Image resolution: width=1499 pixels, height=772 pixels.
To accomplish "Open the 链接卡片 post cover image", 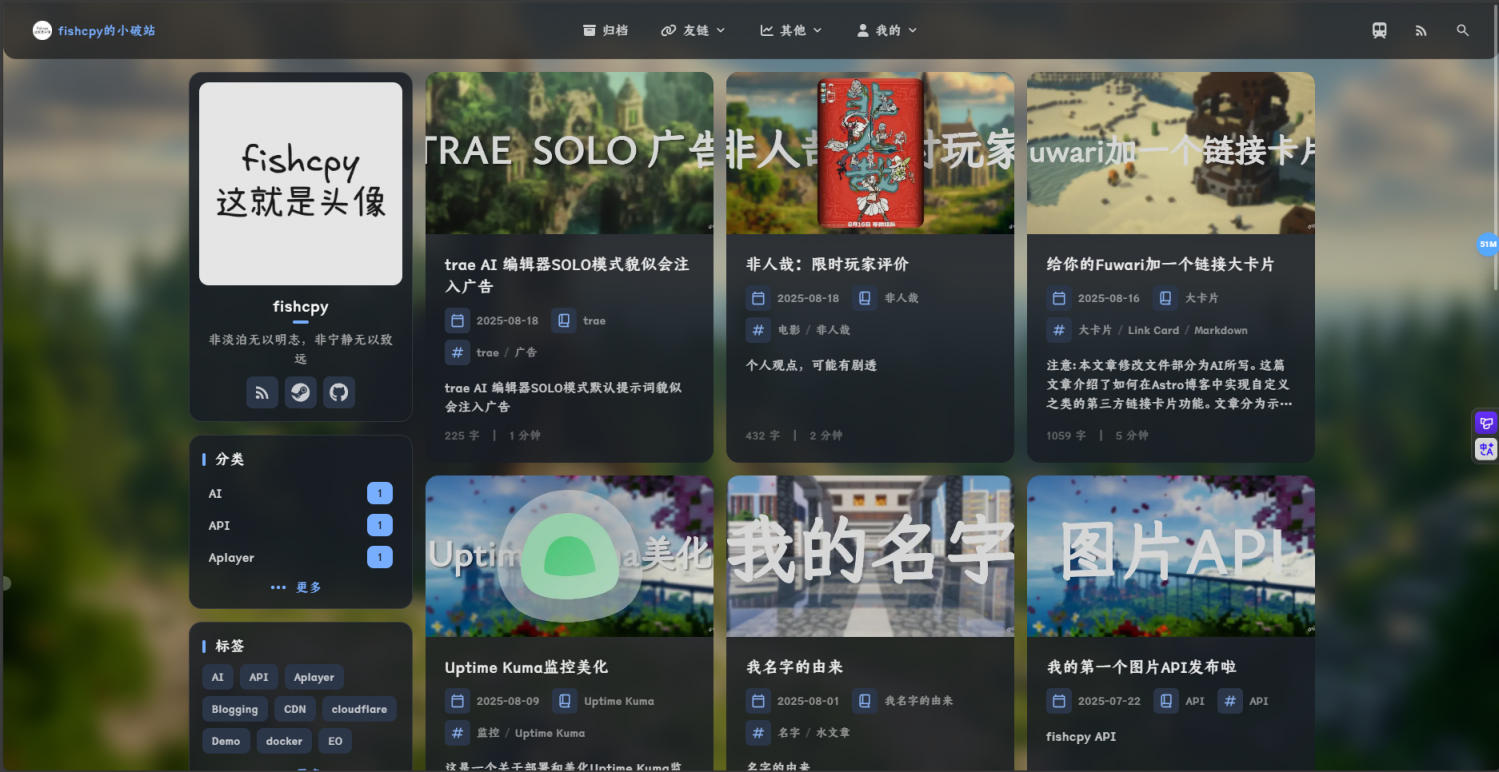I will pos(1171,153).
